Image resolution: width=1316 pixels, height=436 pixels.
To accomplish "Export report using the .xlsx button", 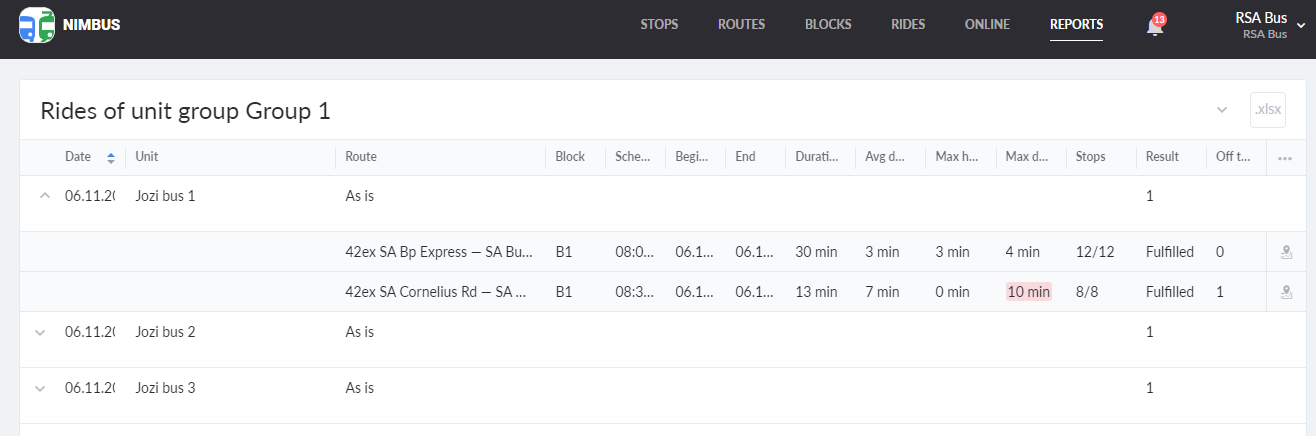I will (x=1267, y=109).
